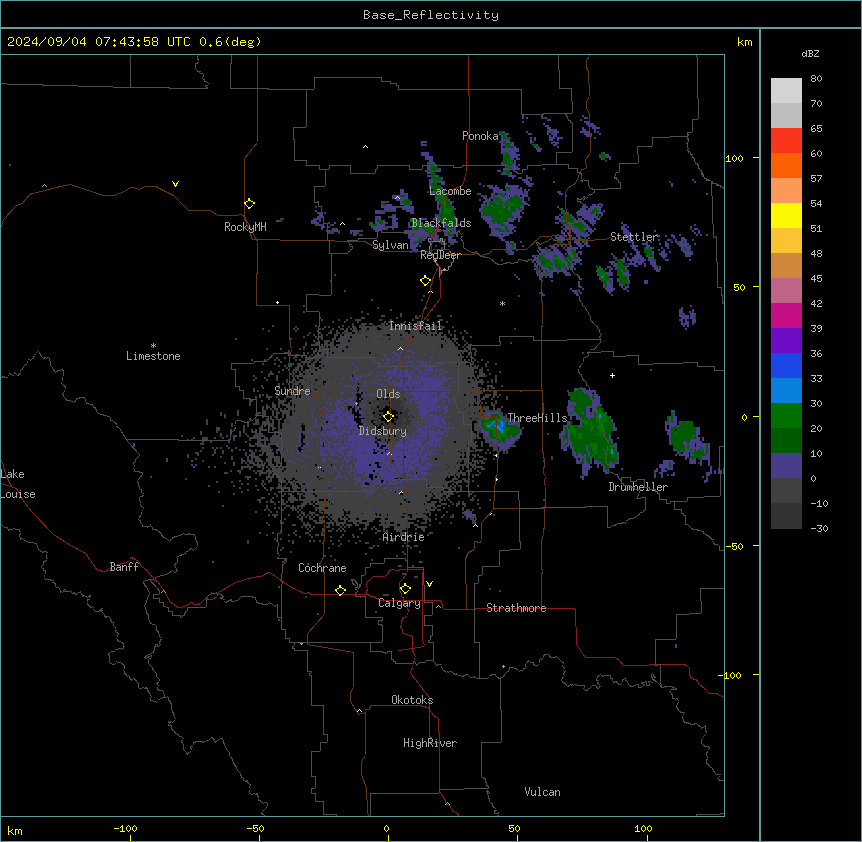Click the Ponoka town label
Viewport: 862px width, 842px height.
[x=480, y=136]
